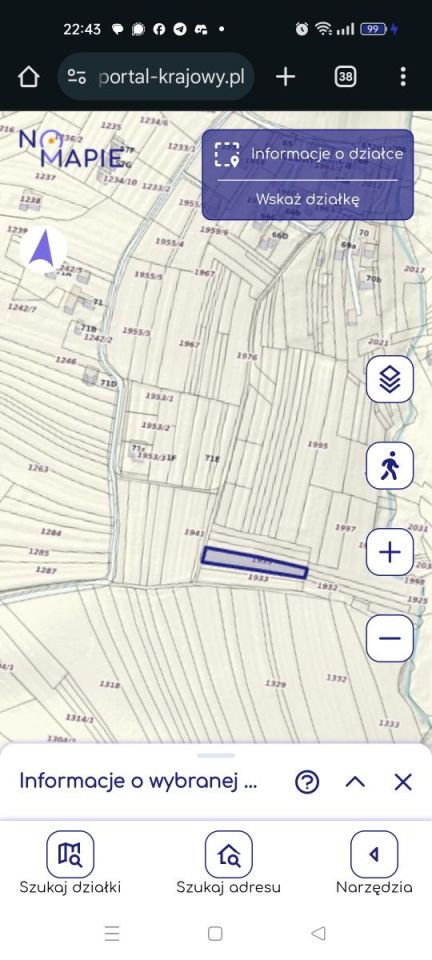Tap the Szukaj adresu icon
The image size is (432, 960).
tap(228, 854)
